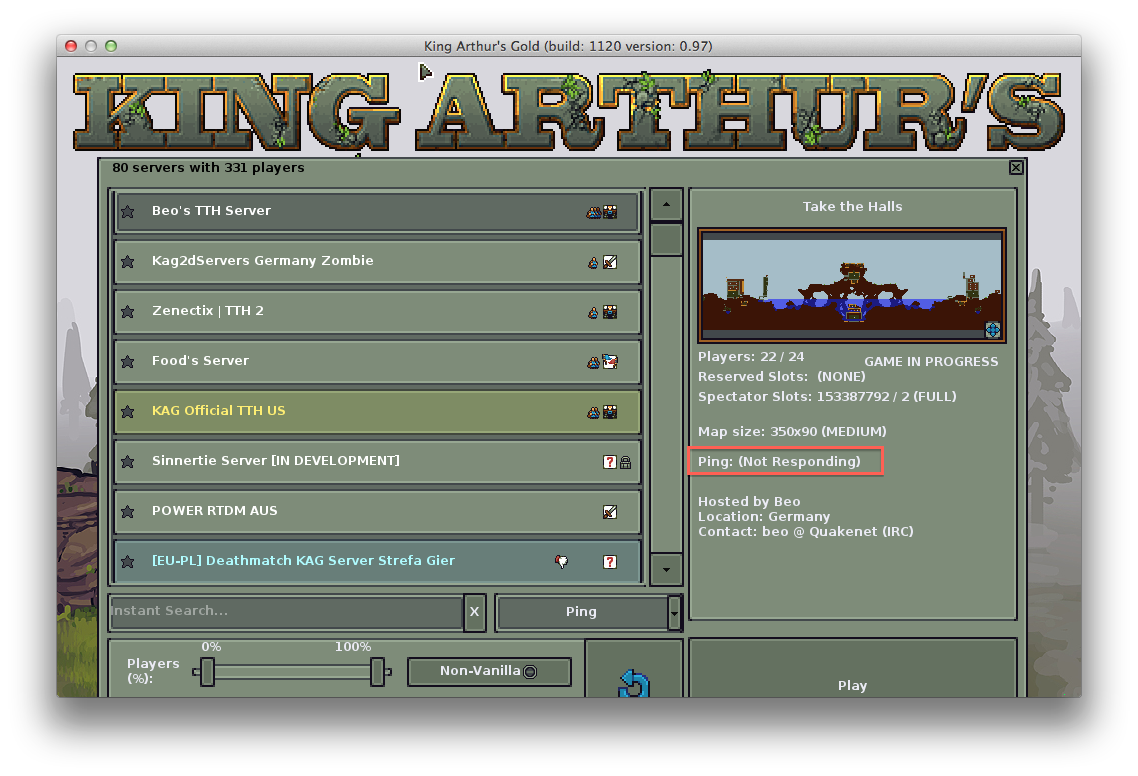Click thumbs-down icon on [EU-PL] Deathmatch server
This screenshot has height=776, width=1138.
562,561
